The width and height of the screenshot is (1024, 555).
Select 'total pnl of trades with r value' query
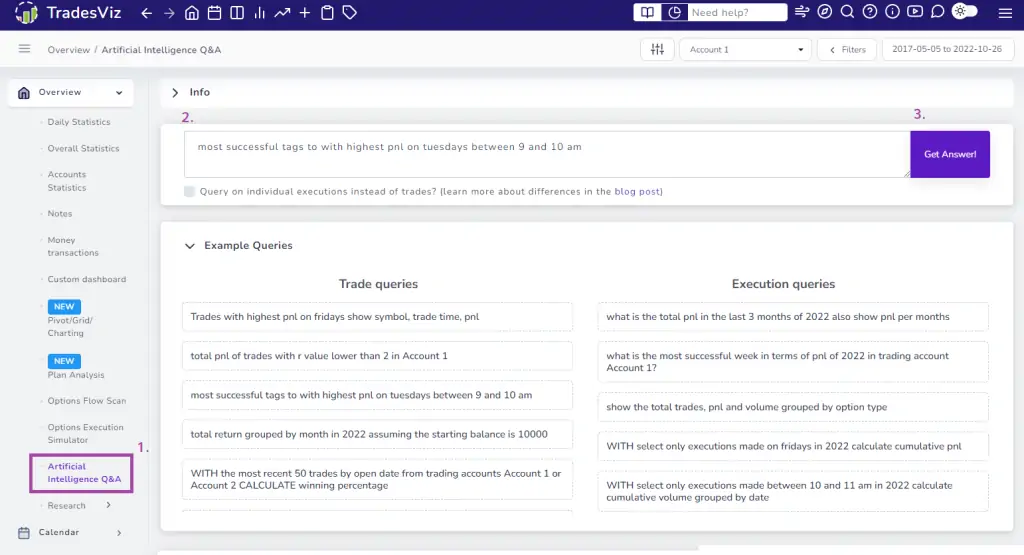click(x=377, y=356)
